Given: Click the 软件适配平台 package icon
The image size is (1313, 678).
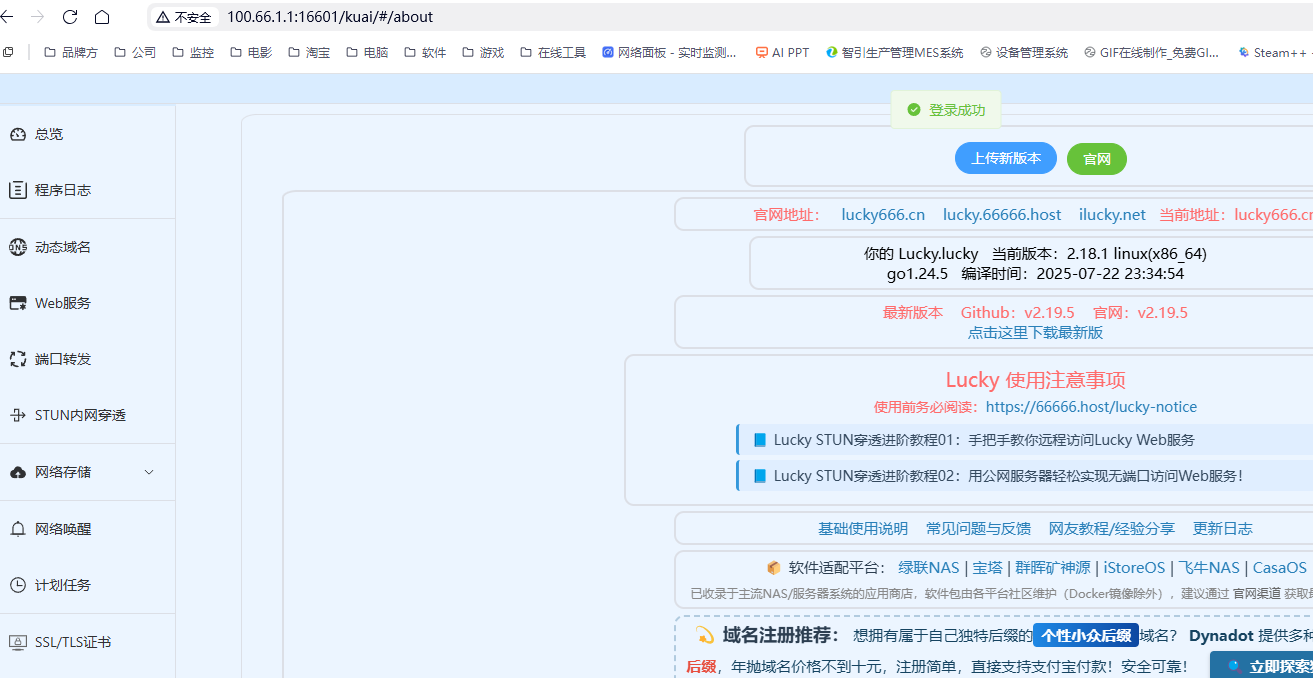Looking at the screenshot, I should (x=774, y=568).
